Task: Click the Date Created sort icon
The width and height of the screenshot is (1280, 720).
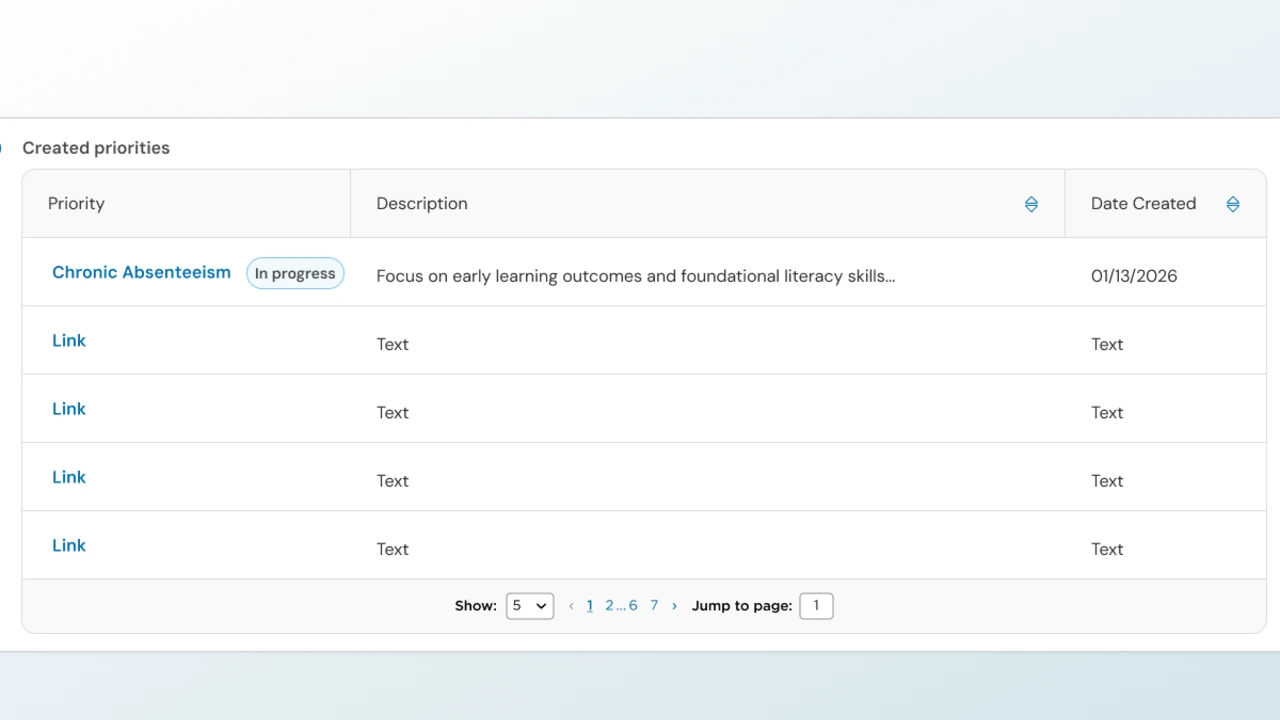Action: click(x=1233, y=204)
